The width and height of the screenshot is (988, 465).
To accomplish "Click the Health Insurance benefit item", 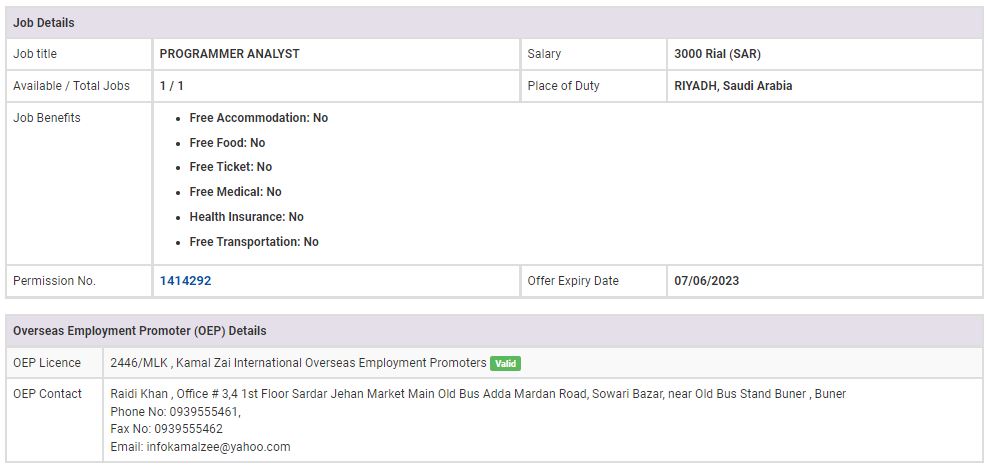I will pos(246,217).
